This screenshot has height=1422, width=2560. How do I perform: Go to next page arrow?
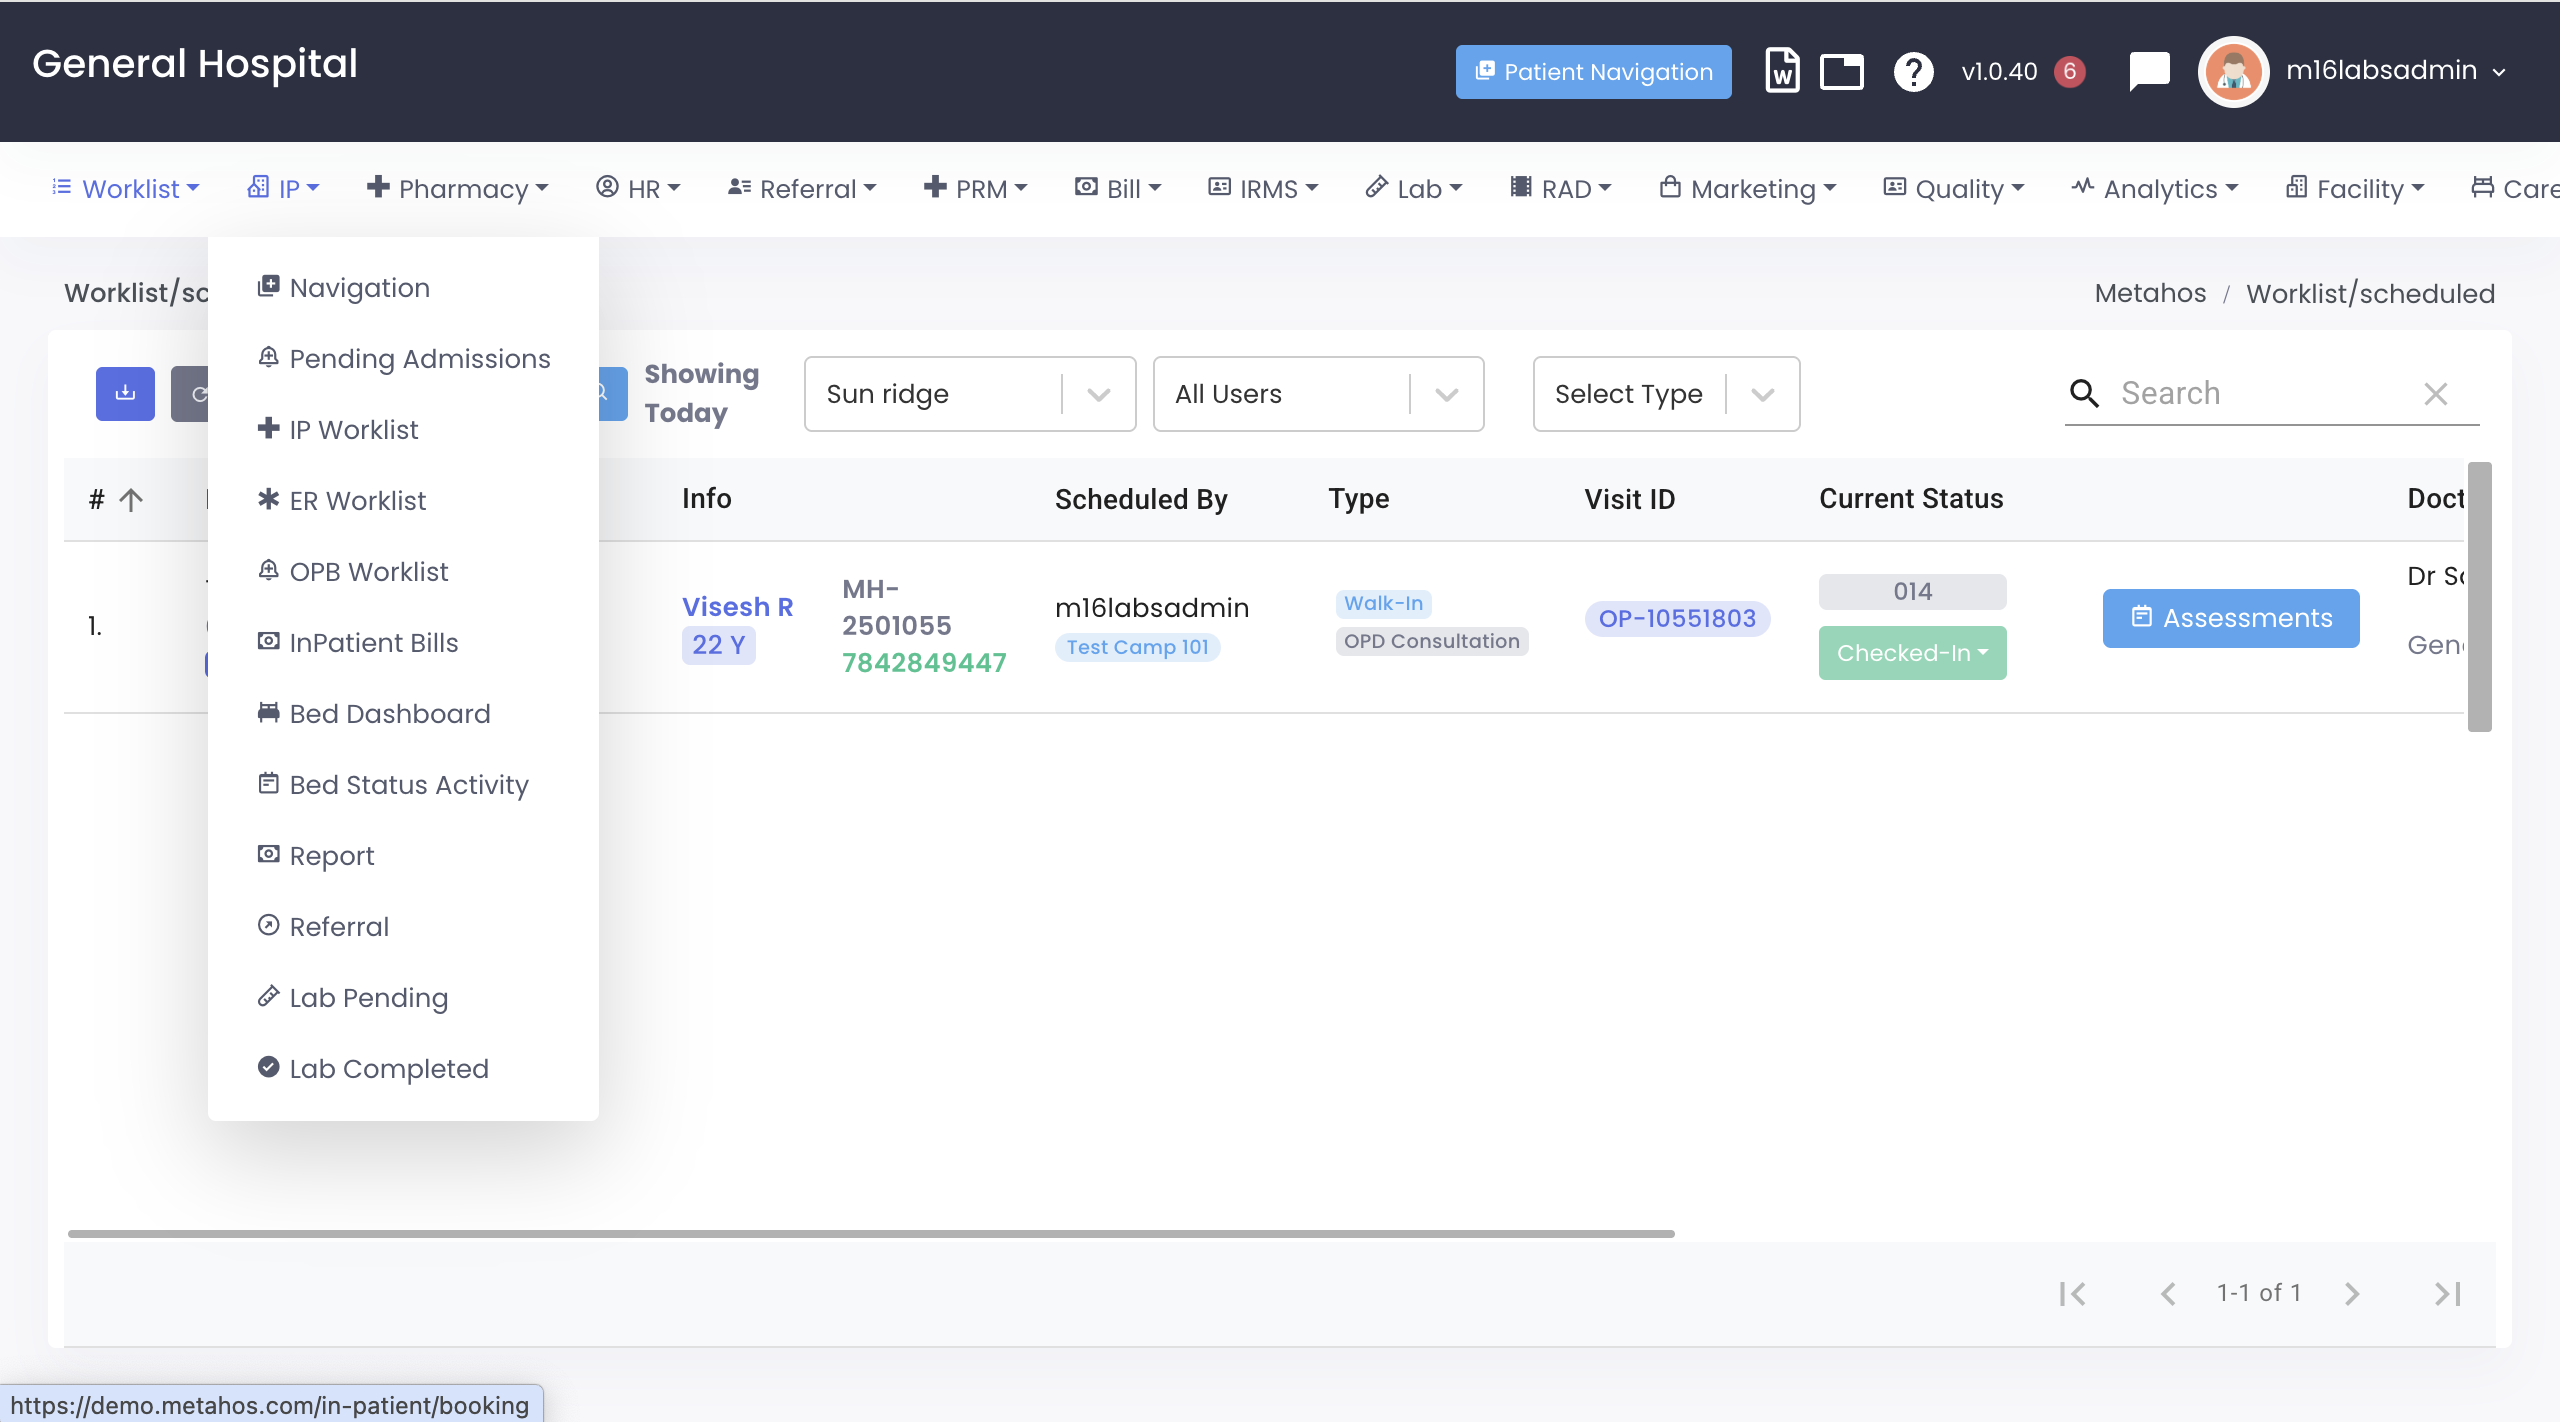(x=2352, y=1294)
